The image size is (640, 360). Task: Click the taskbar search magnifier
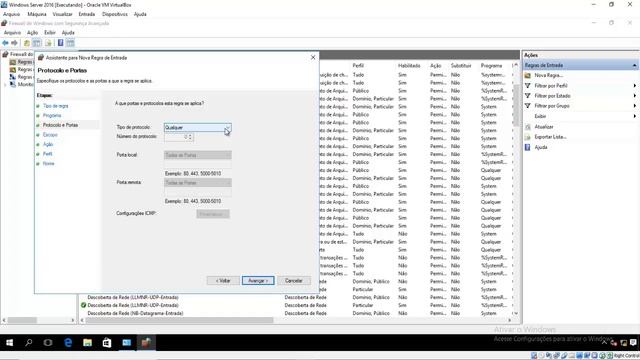pos(29,343)
